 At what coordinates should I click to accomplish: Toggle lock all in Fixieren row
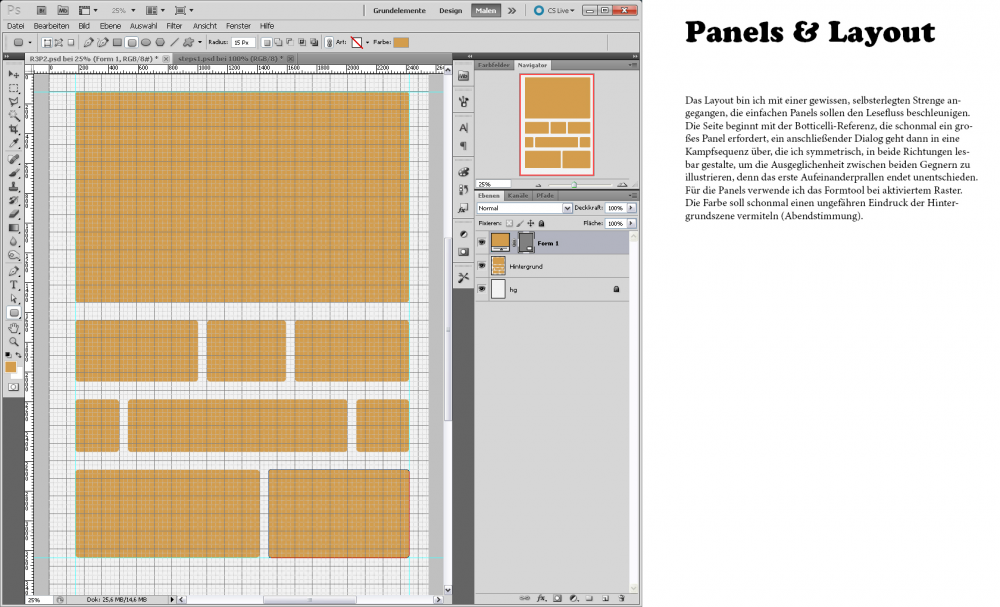541,223
